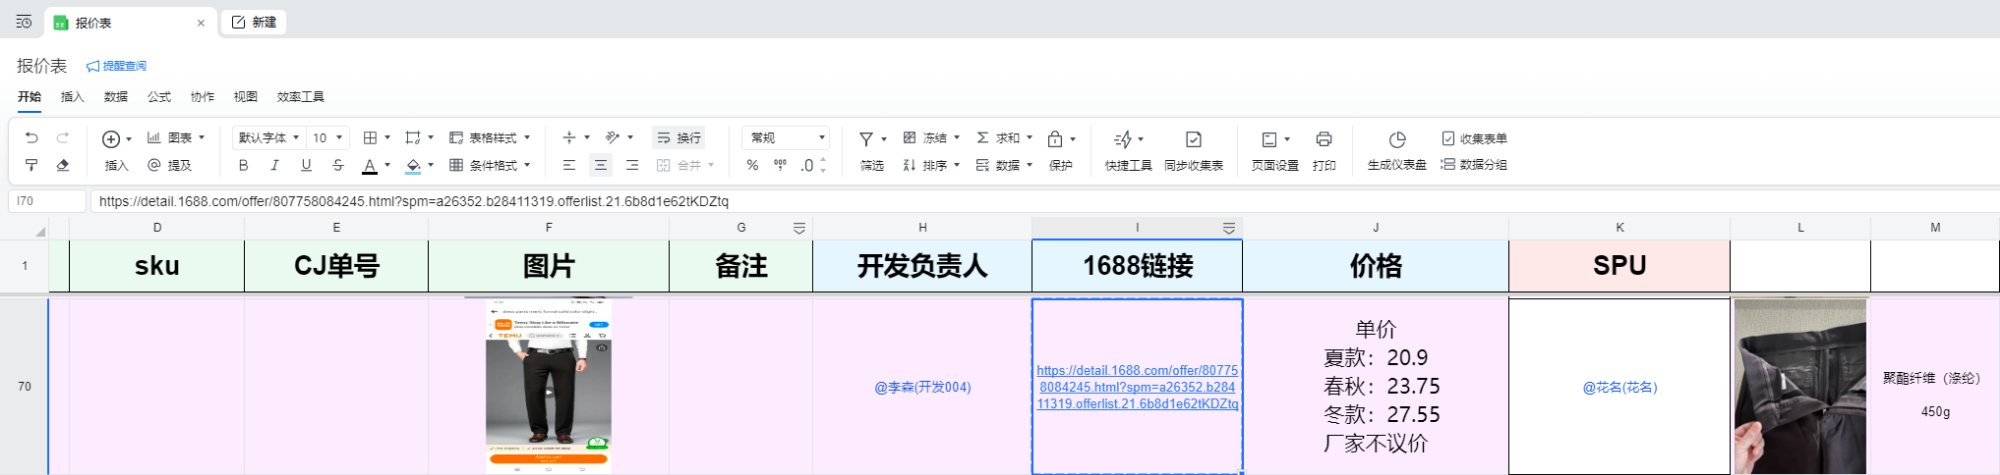Viewport: 2000px width, 475px height.
Task: Click the 新建 new document button
Action: click(254, 22)
